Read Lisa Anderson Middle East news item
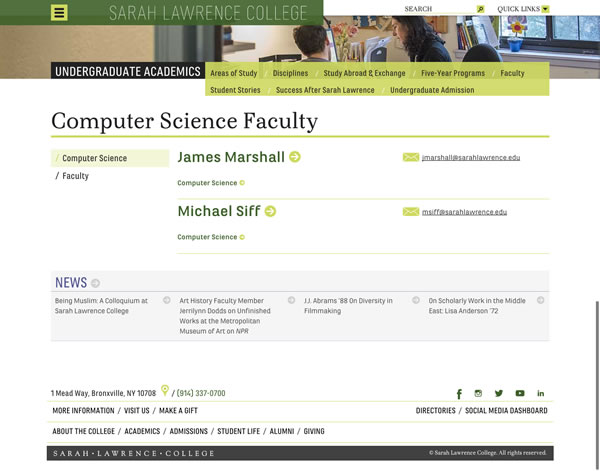Screen dimensions: 600x471 pyautogui.click(x=477, y=306)
